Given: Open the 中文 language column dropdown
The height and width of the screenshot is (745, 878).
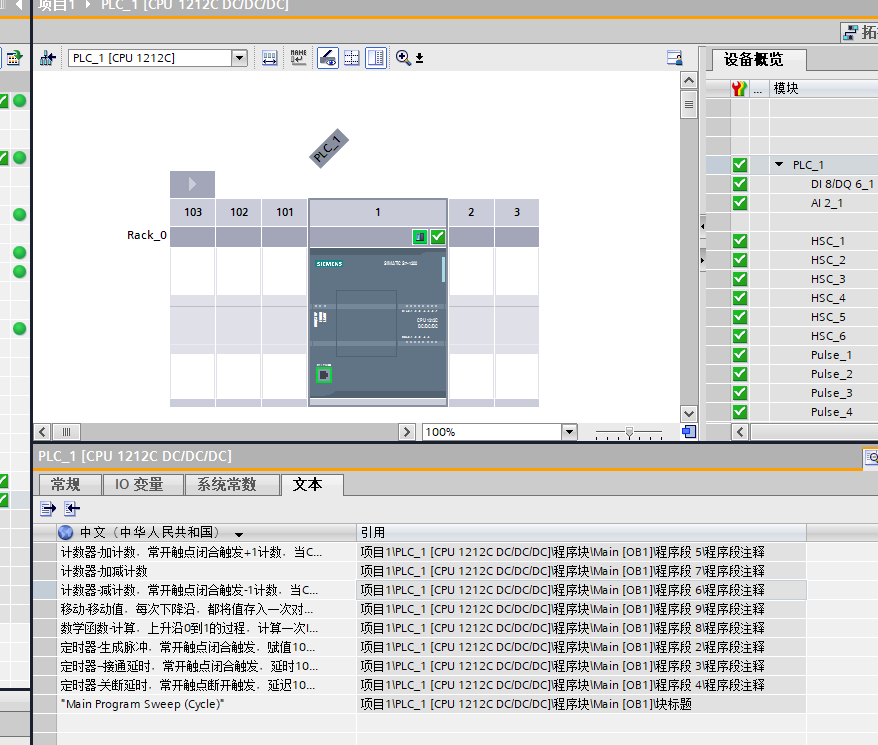Looking at the screenshot, I should click(x=239, y=534).
